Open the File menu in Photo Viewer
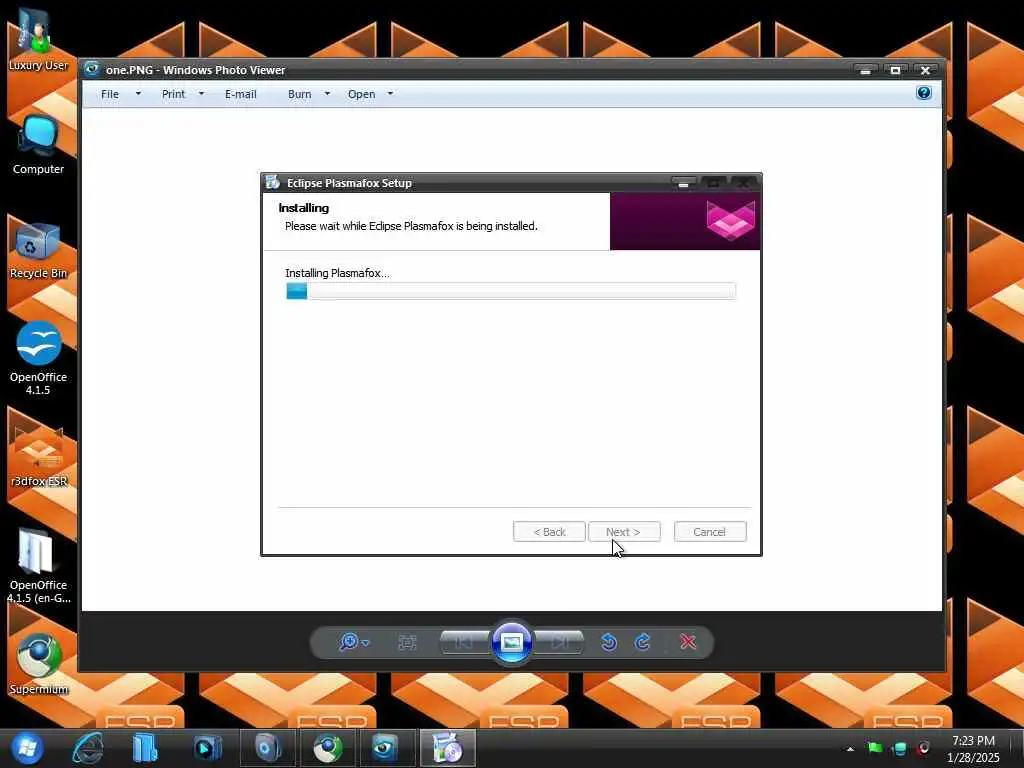 [110, 94]
